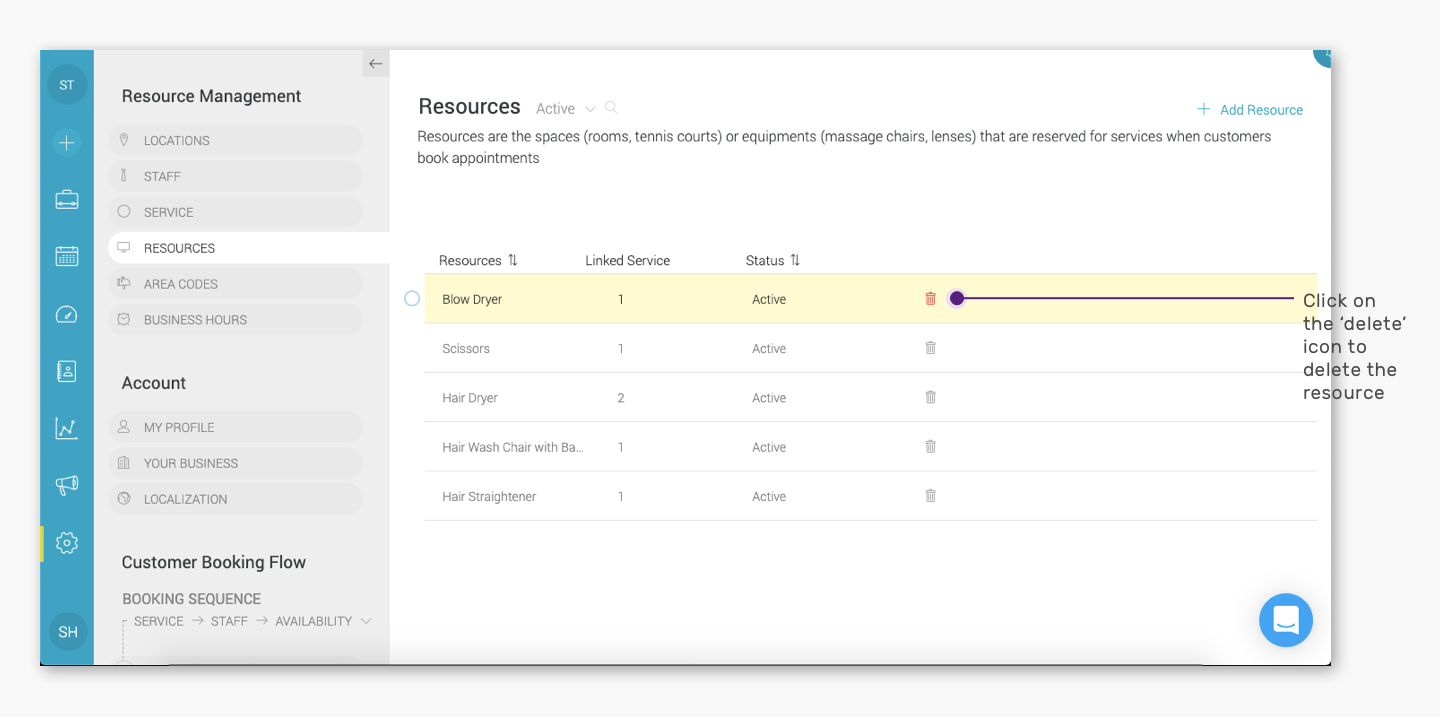This screenshot has height=718, width=1440.
Task: Collapse sidebar with the back arrow
Action: (376, 64)
